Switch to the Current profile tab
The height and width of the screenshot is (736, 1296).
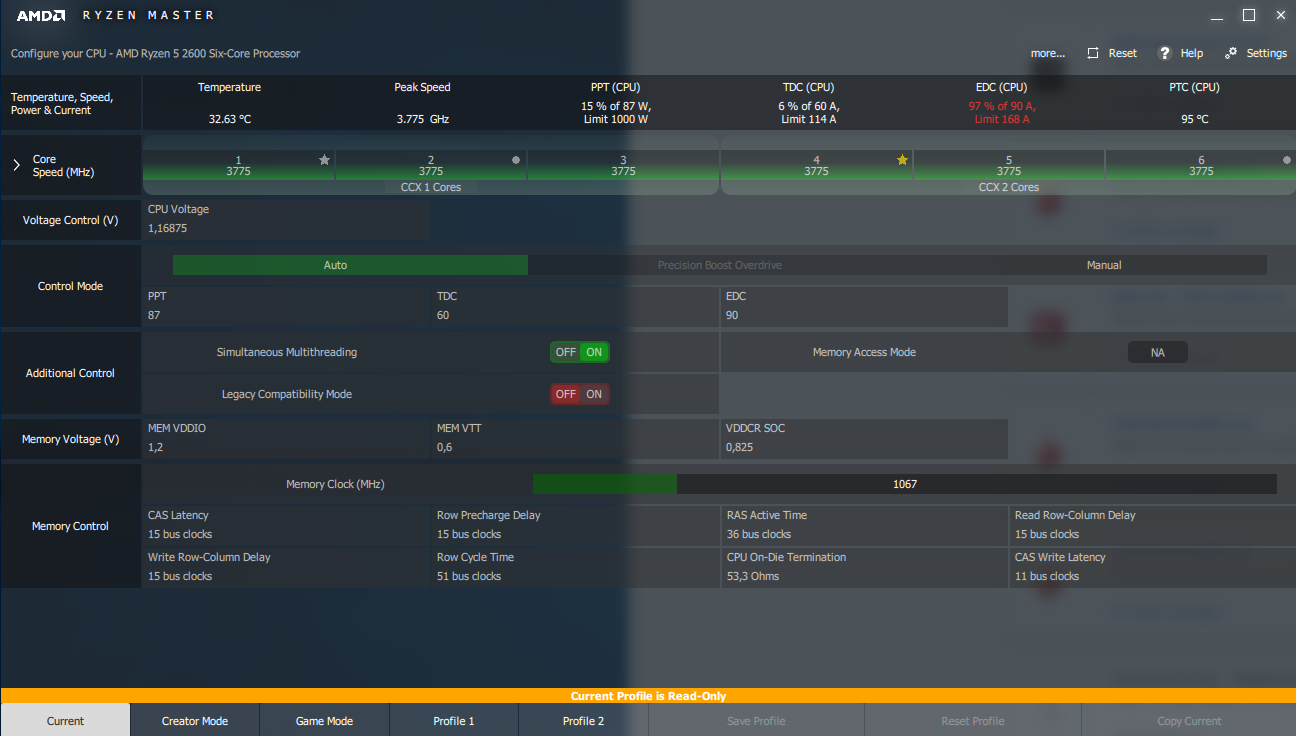click(65, 720)
